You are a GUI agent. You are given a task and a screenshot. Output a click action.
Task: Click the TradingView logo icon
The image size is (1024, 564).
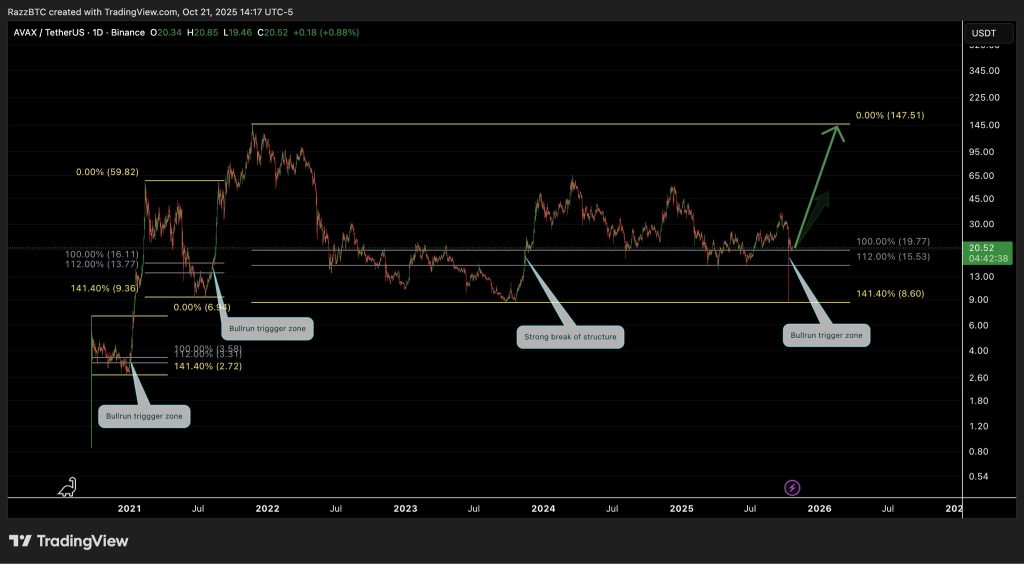19,541
